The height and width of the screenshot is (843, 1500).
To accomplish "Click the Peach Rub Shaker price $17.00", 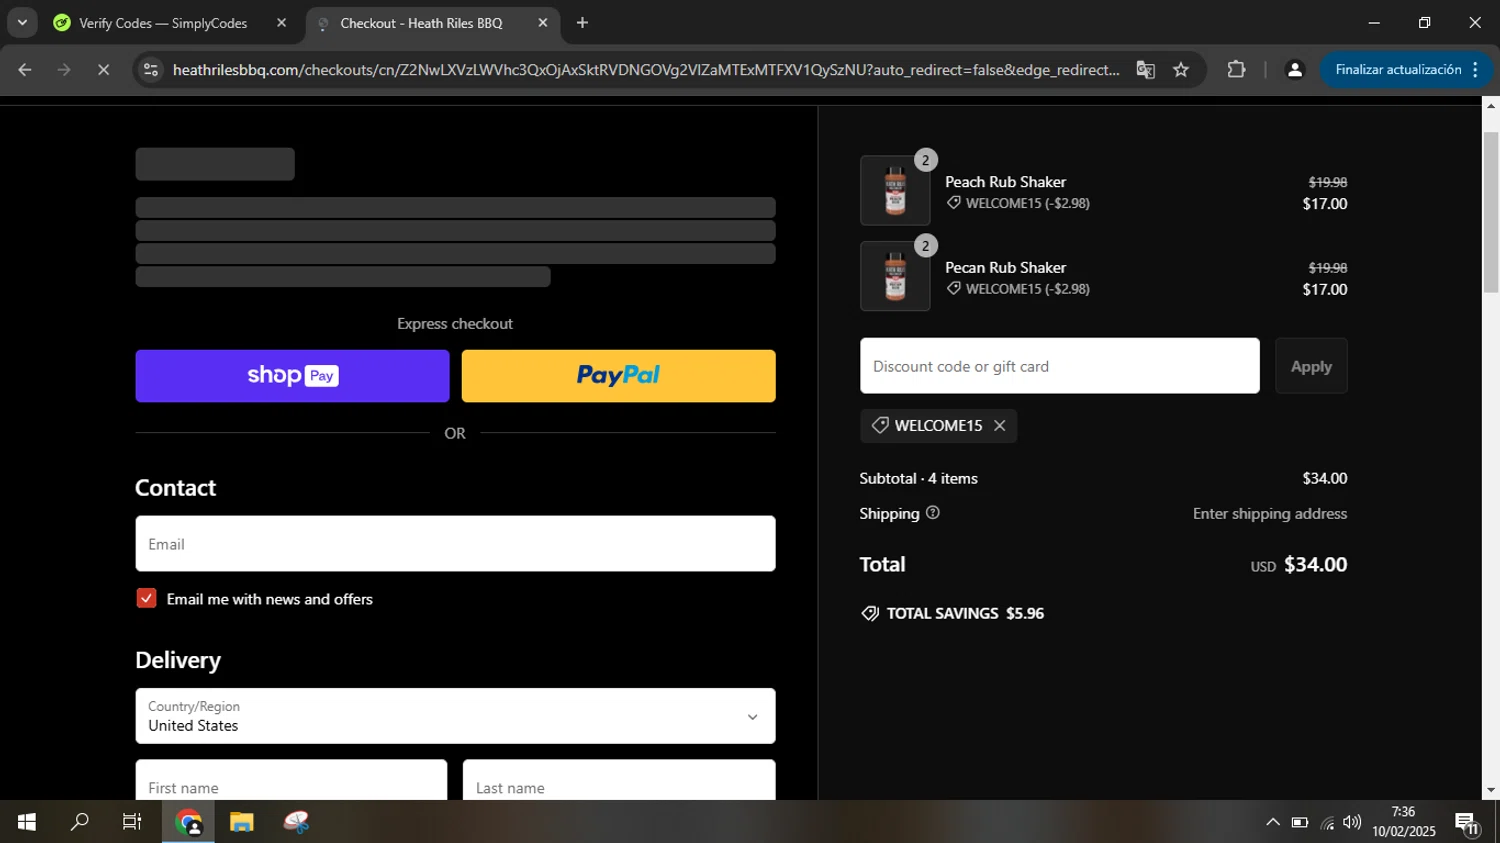I will coord(1324,204).
